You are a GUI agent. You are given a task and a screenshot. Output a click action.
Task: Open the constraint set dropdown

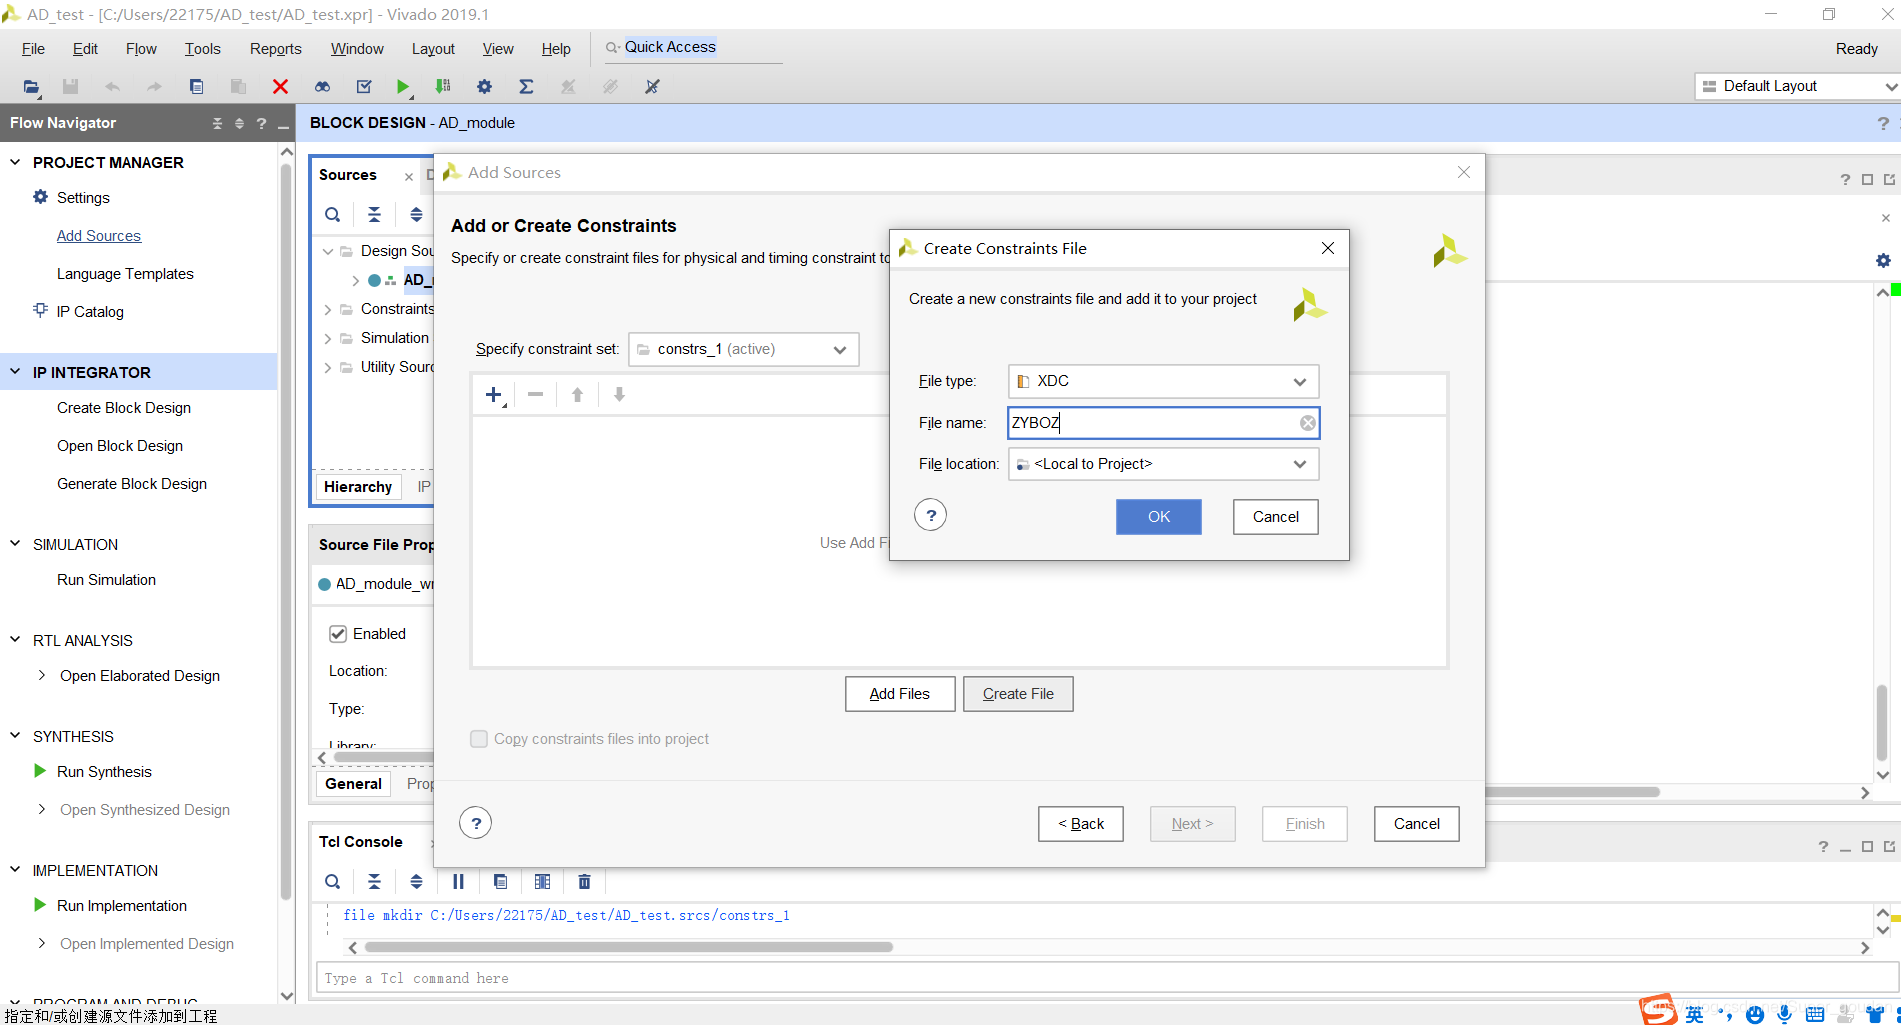tap(743, 349)
